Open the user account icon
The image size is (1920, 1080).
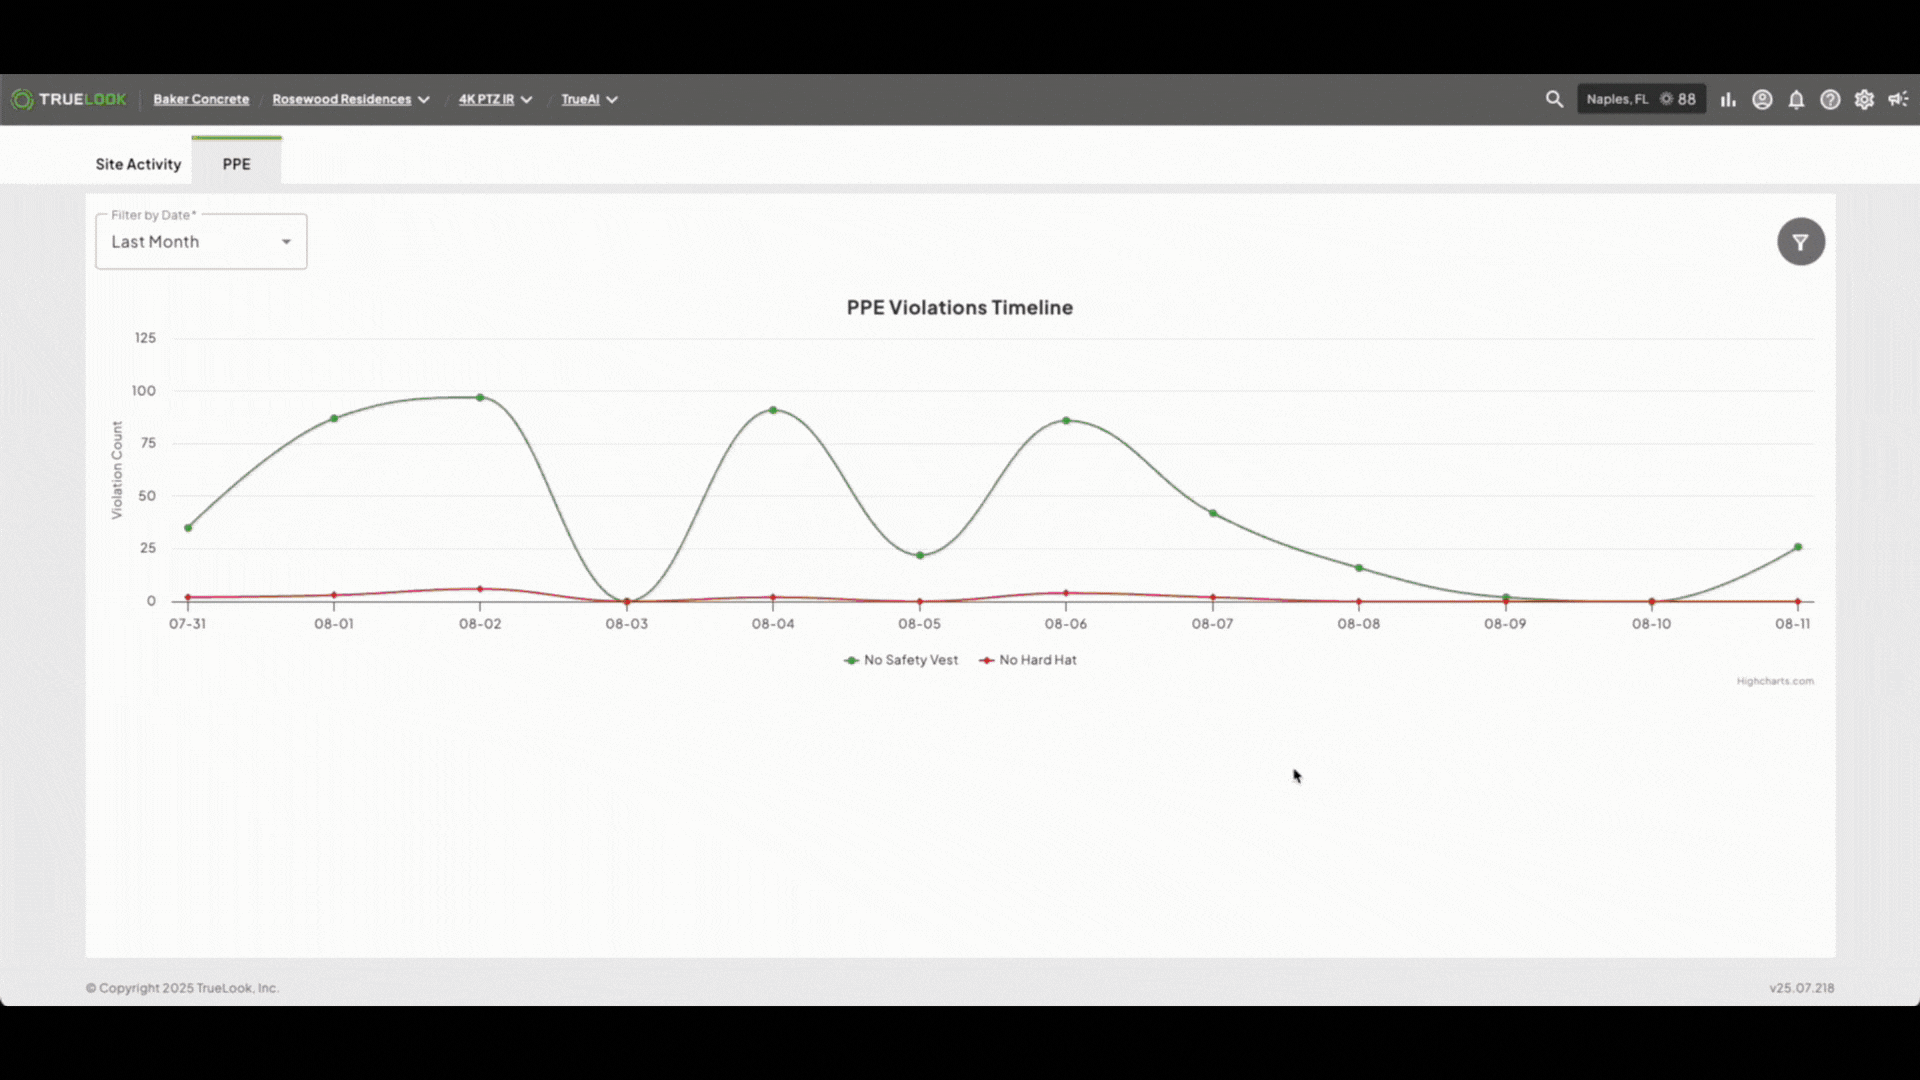pos(1762,99)
